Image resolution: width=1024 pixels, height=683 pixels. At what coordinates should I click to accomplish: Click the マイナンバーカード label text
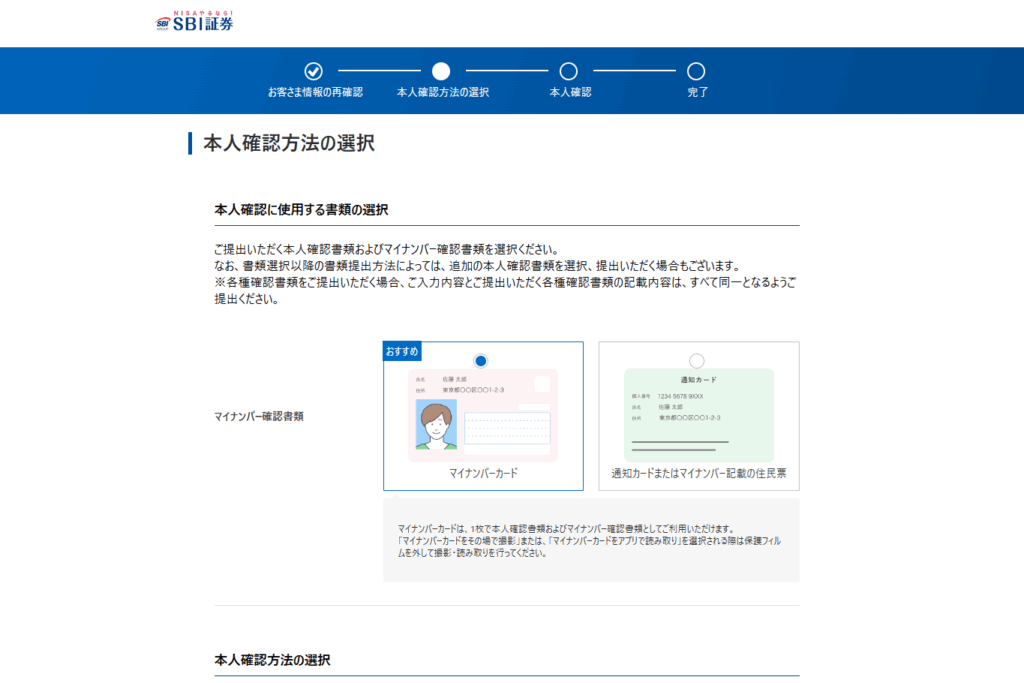(x=483, y=473)
